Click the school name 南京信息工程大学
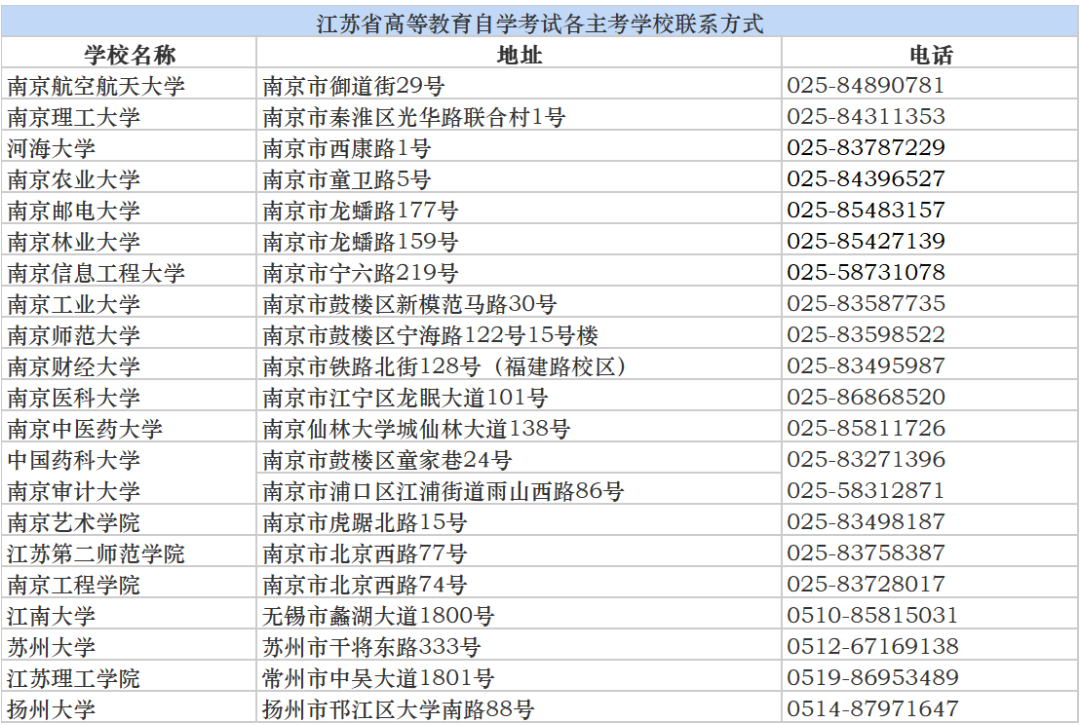Viewport: 1082px width, 725px height. 96,273
